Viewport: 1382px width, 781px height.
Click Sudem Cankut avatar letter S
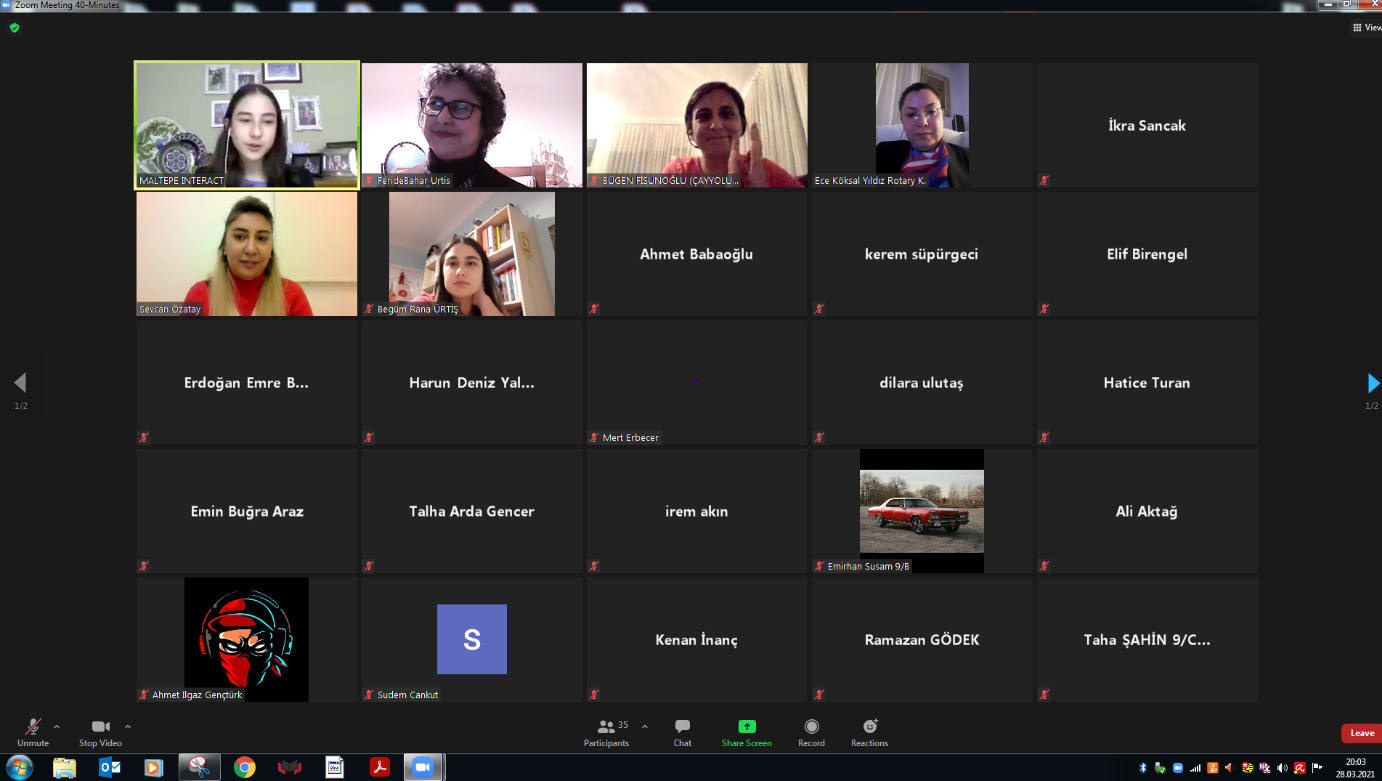(x=472, y=639)
